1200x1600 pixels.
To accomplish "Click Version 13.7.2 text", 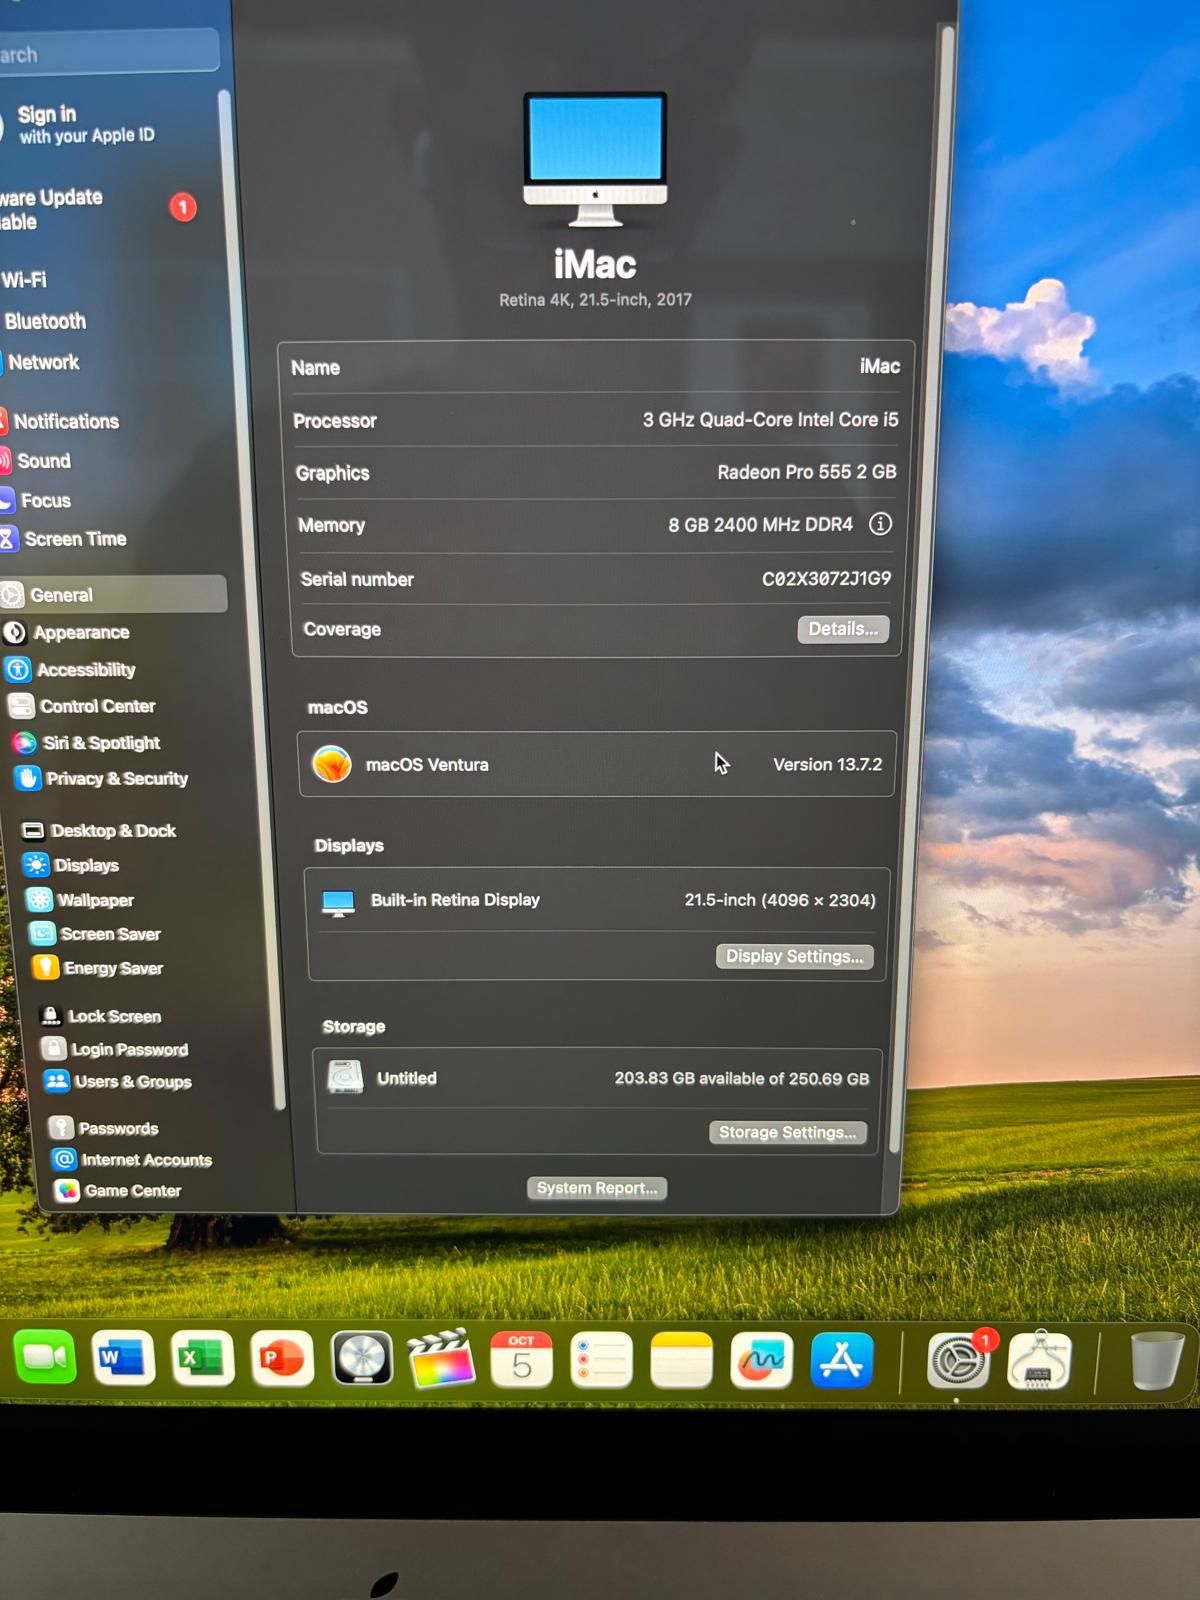I will point(828,764).
